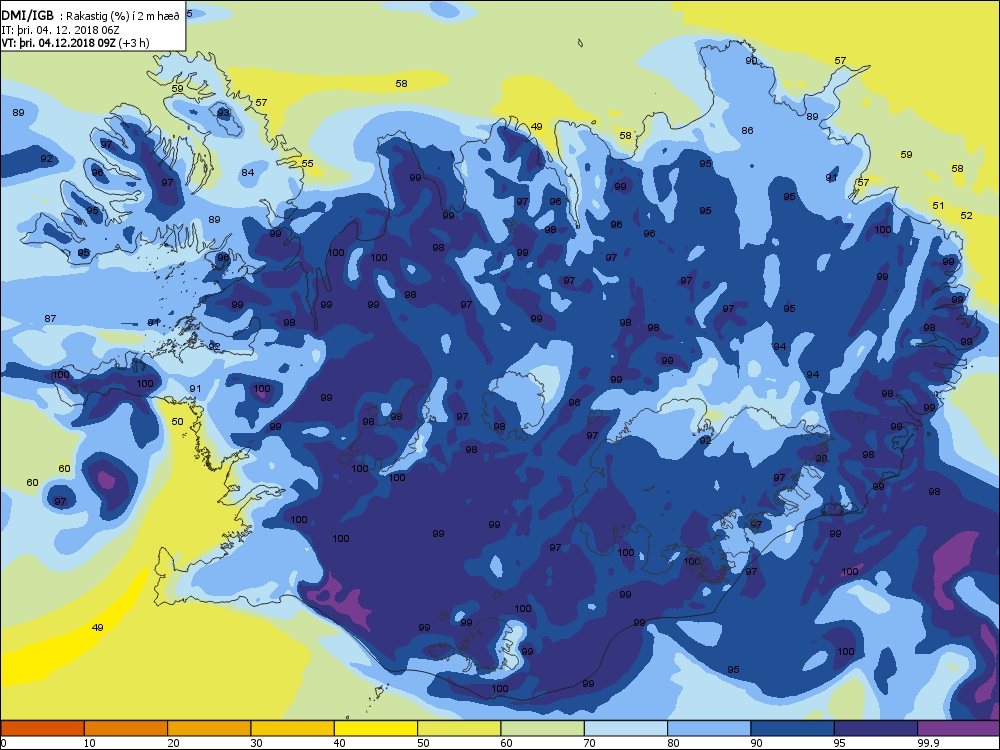The width and height of the screenshot is (1000, 750).
Task: Click the map value '93' in the Westfjords
Action: pos(223,112)
